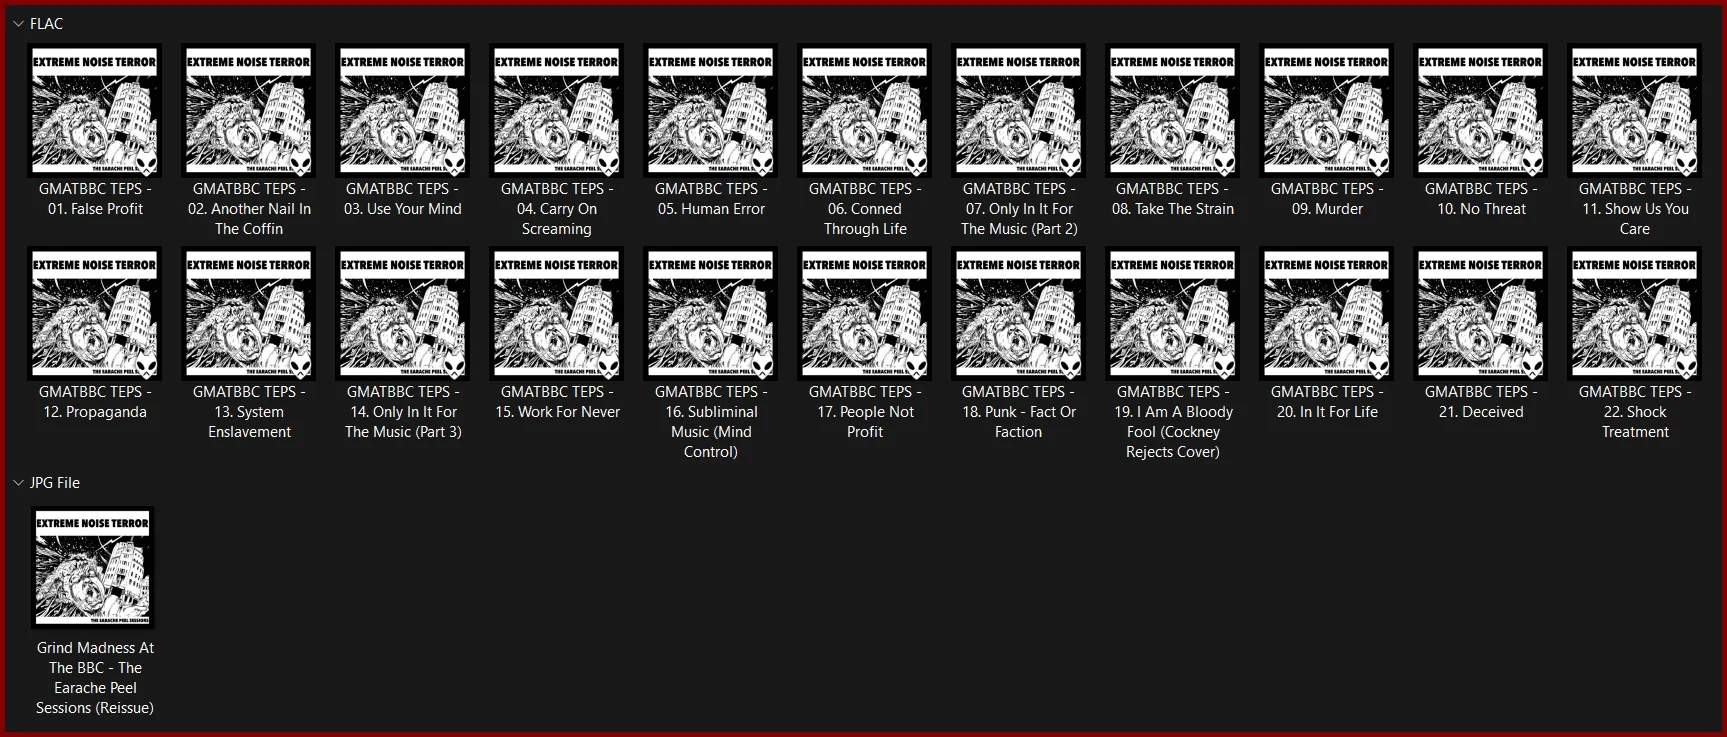
Task: Select the 16. Subliminal Music (Mind Control) icon
Action: [x=711, y=313]
